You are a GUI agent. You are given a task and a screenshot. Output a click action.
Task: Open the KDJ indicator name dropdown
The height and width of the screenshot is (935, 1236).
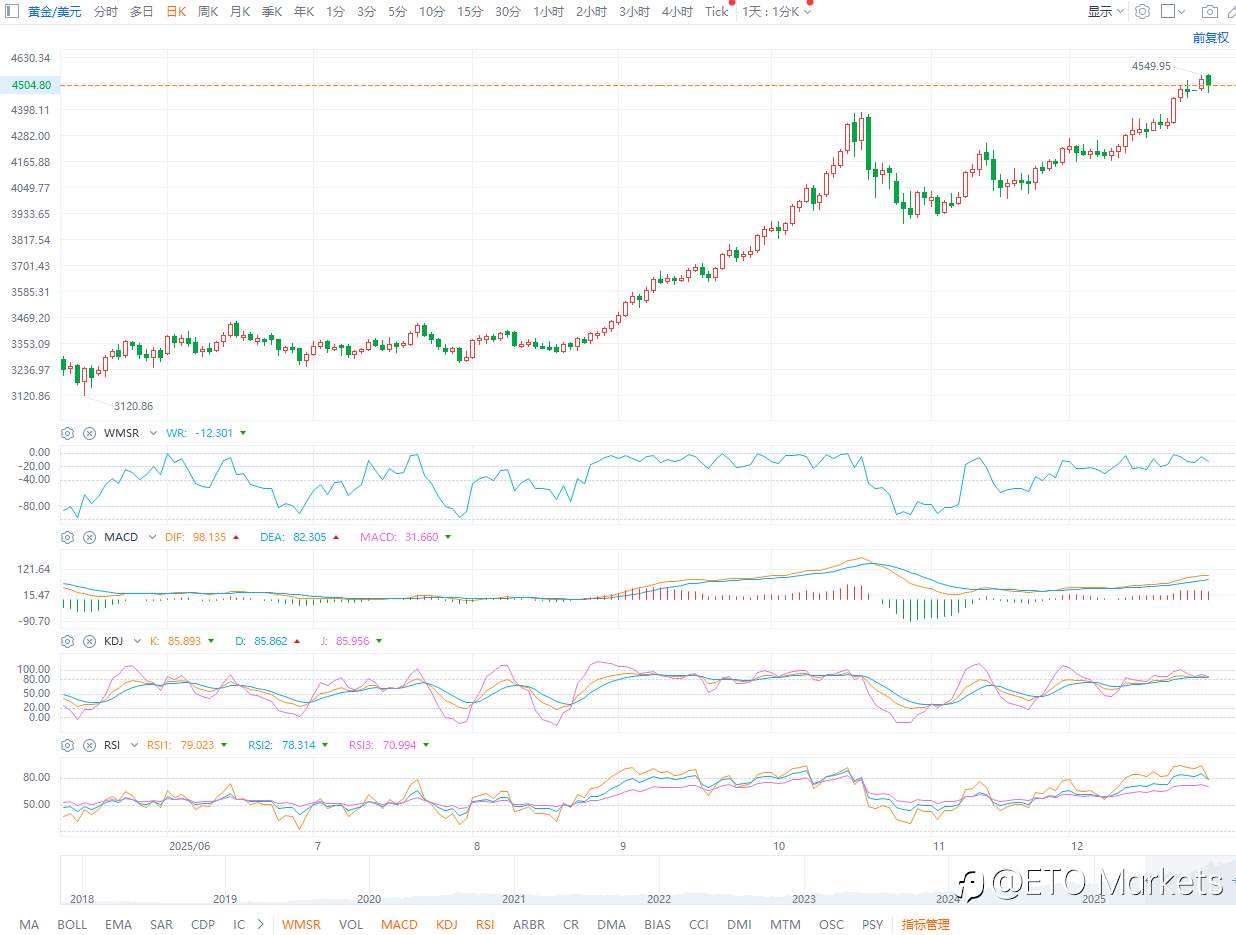(x=134, y=641)
